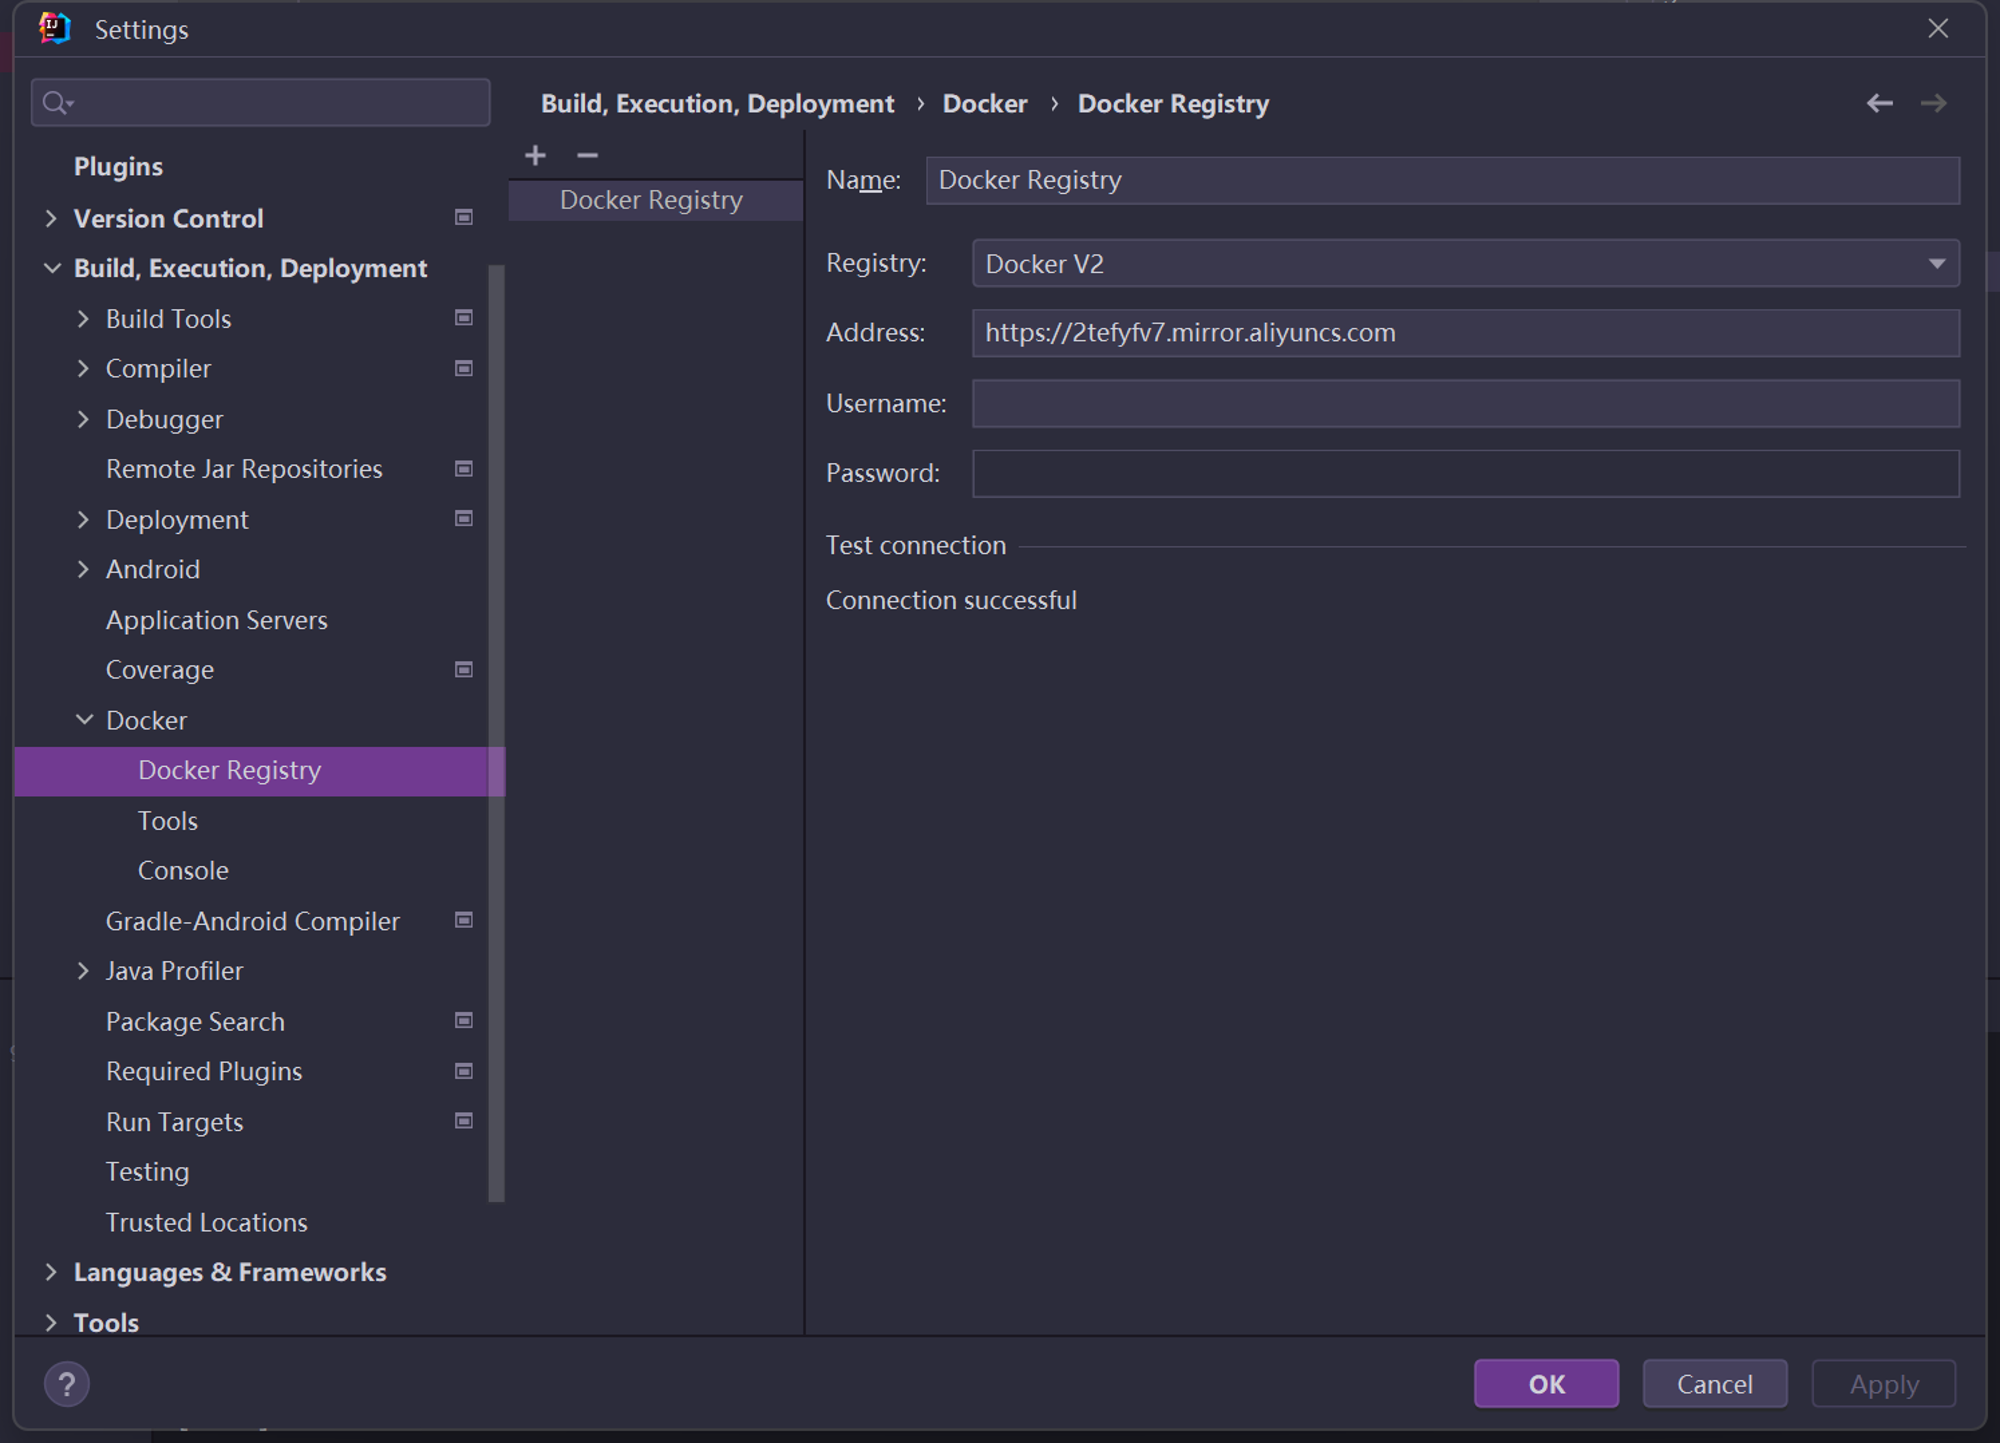Open Gradle-Android Compiler settings
Image resolution: width=2000 pixels, height=1443 pixels.
click(253, 921)
